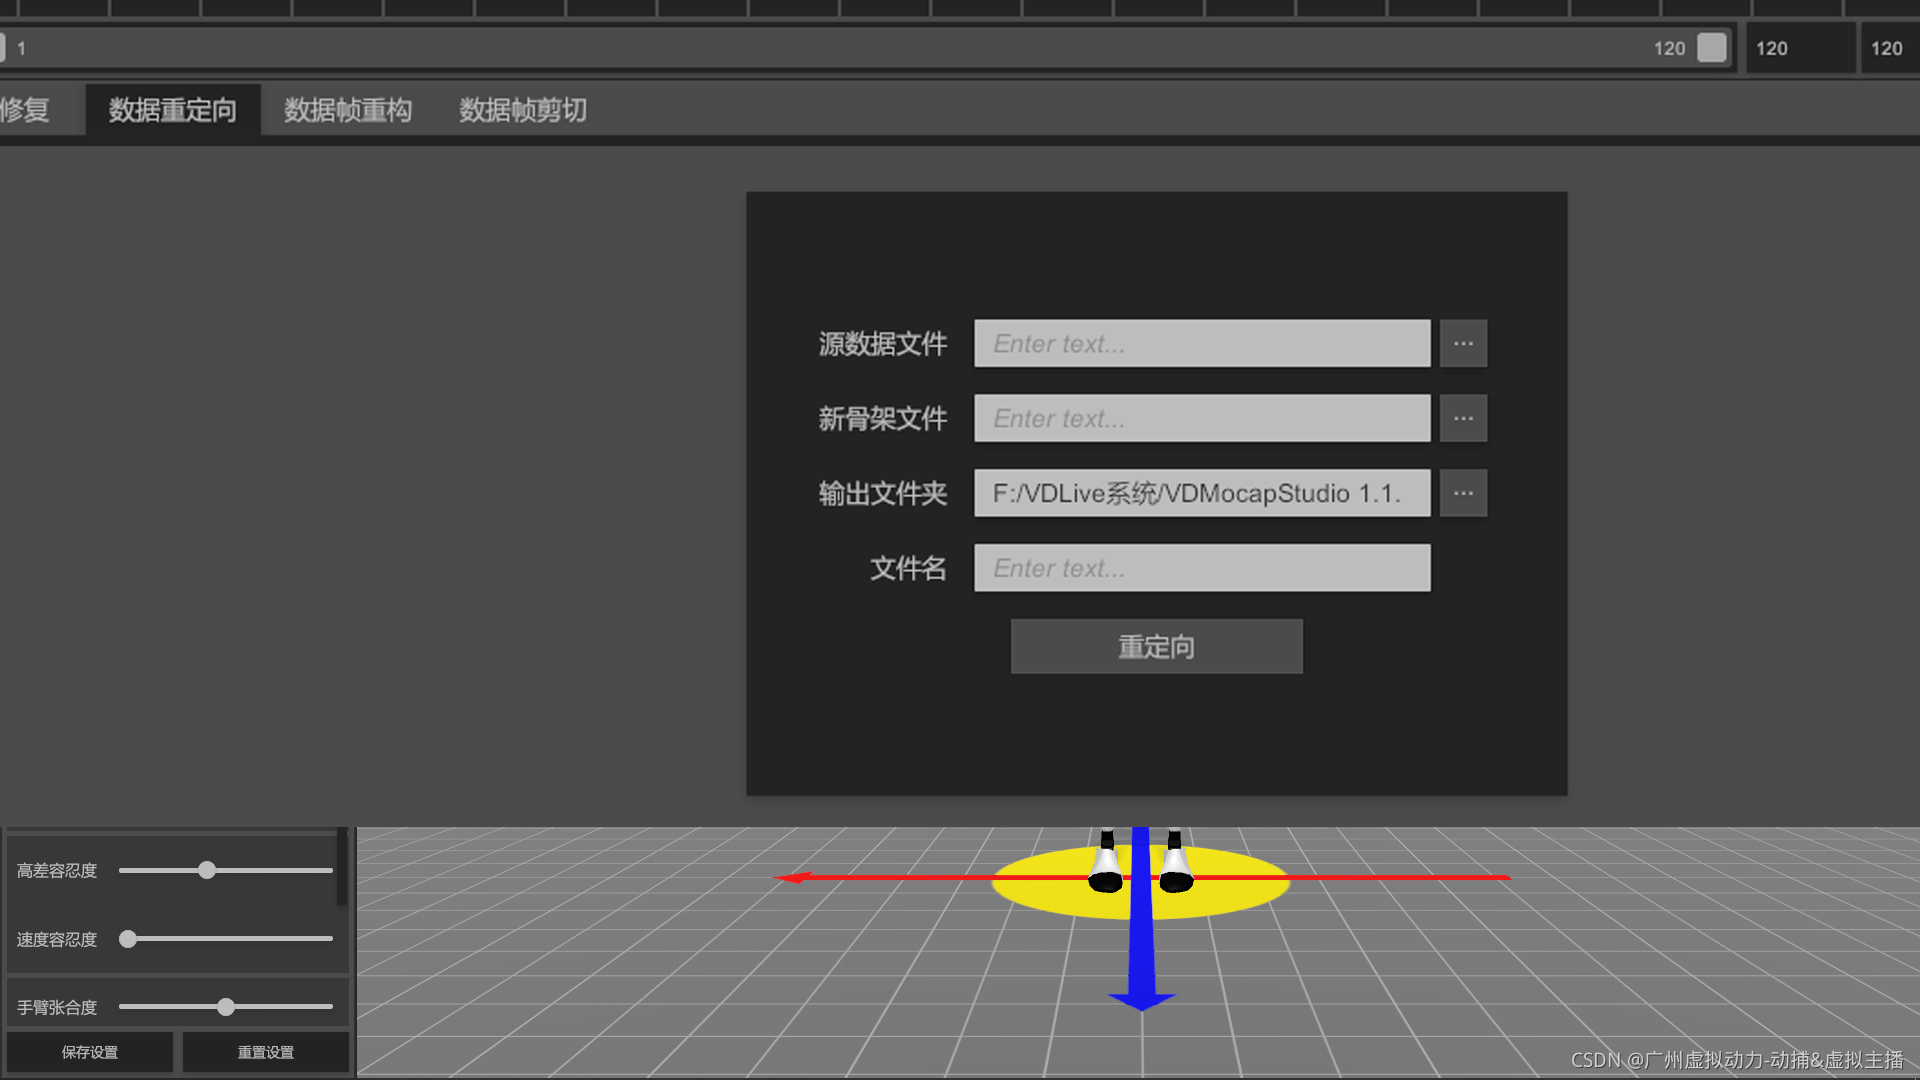Click browse button for 源数据文件
This screenshot has height=1080, width=1920.
point(1463,343)
